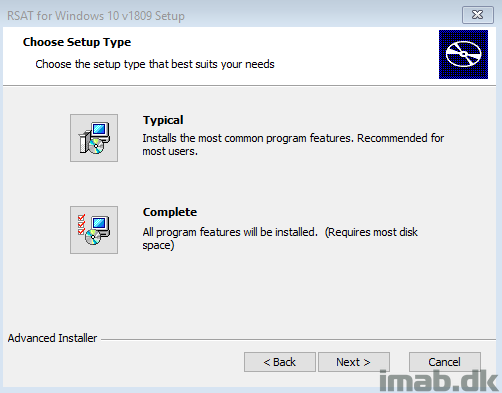Click the bold Complete heading label

pos(170,212)
